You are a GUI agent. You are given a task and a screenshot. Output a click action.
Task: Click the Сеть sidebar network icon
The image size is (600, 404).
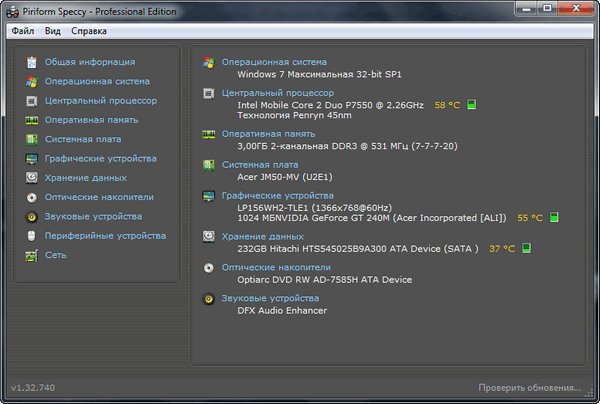pyautogui.click(x=31, y=255)
